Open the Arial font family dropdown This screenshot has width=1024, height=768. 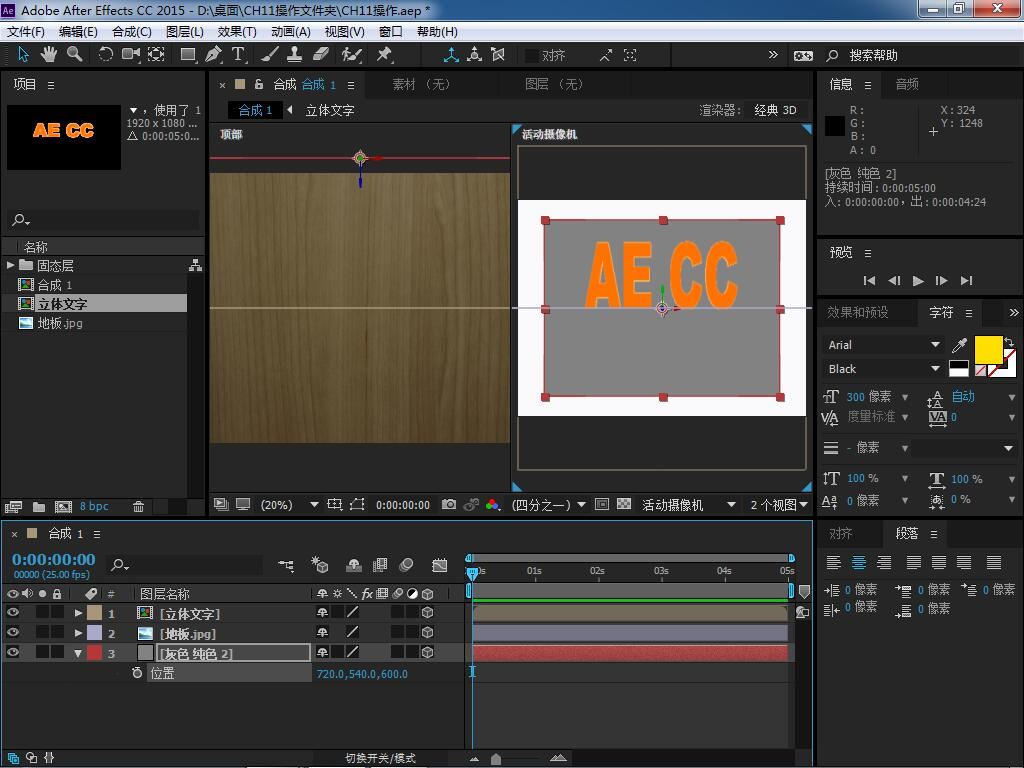coord(935,344)
